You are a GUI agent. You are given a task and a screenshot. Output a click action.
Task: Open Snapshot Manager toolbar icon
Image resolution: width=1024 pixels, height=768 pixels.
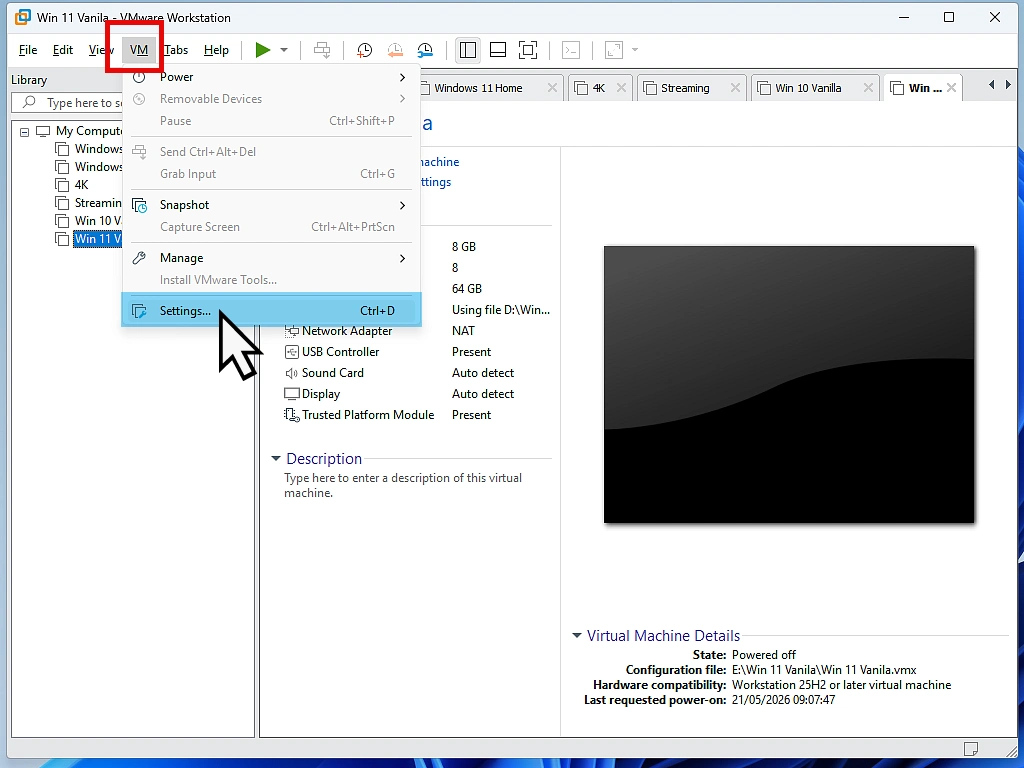pyautogui.click(x=425, y=50)
